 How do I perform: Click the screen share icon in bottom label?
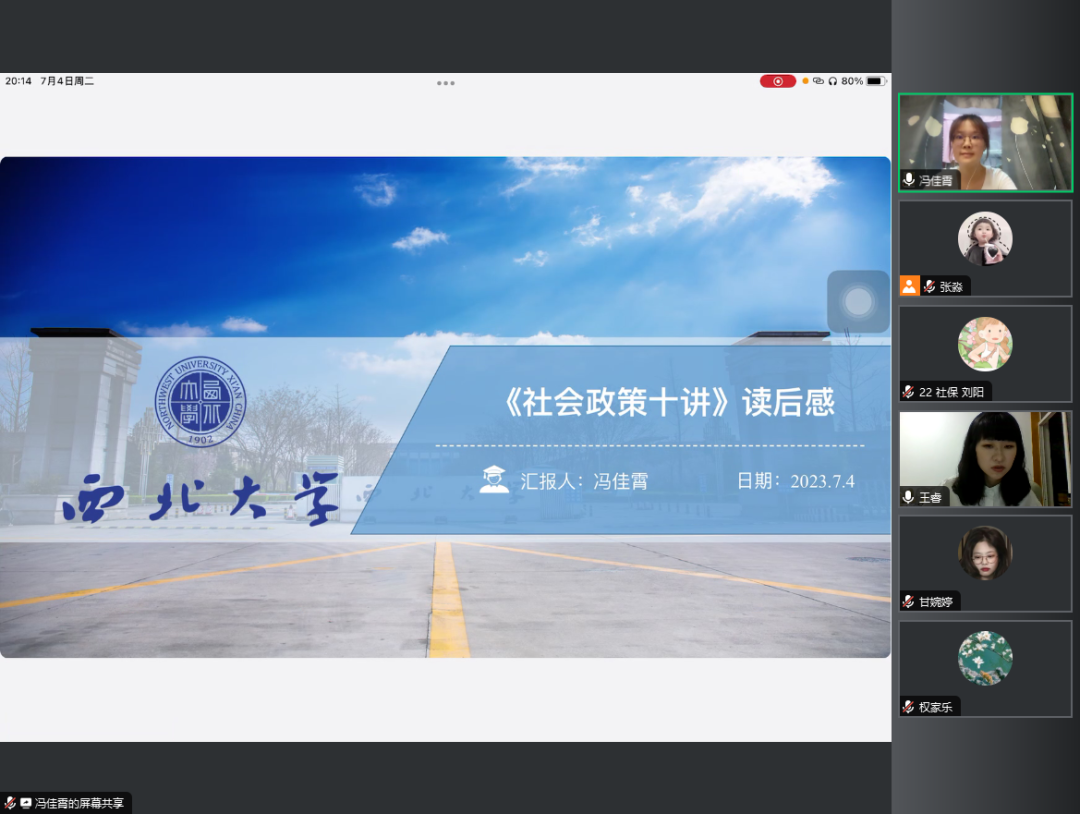click(25, 803)
